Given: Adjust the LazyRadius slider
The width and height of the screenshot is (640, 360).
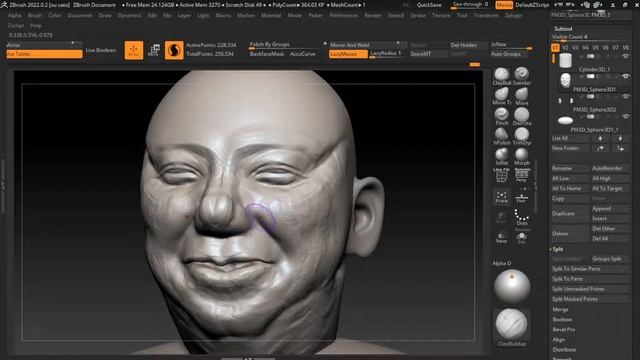Looking at the screenshot, I should (x=387, y=54).
